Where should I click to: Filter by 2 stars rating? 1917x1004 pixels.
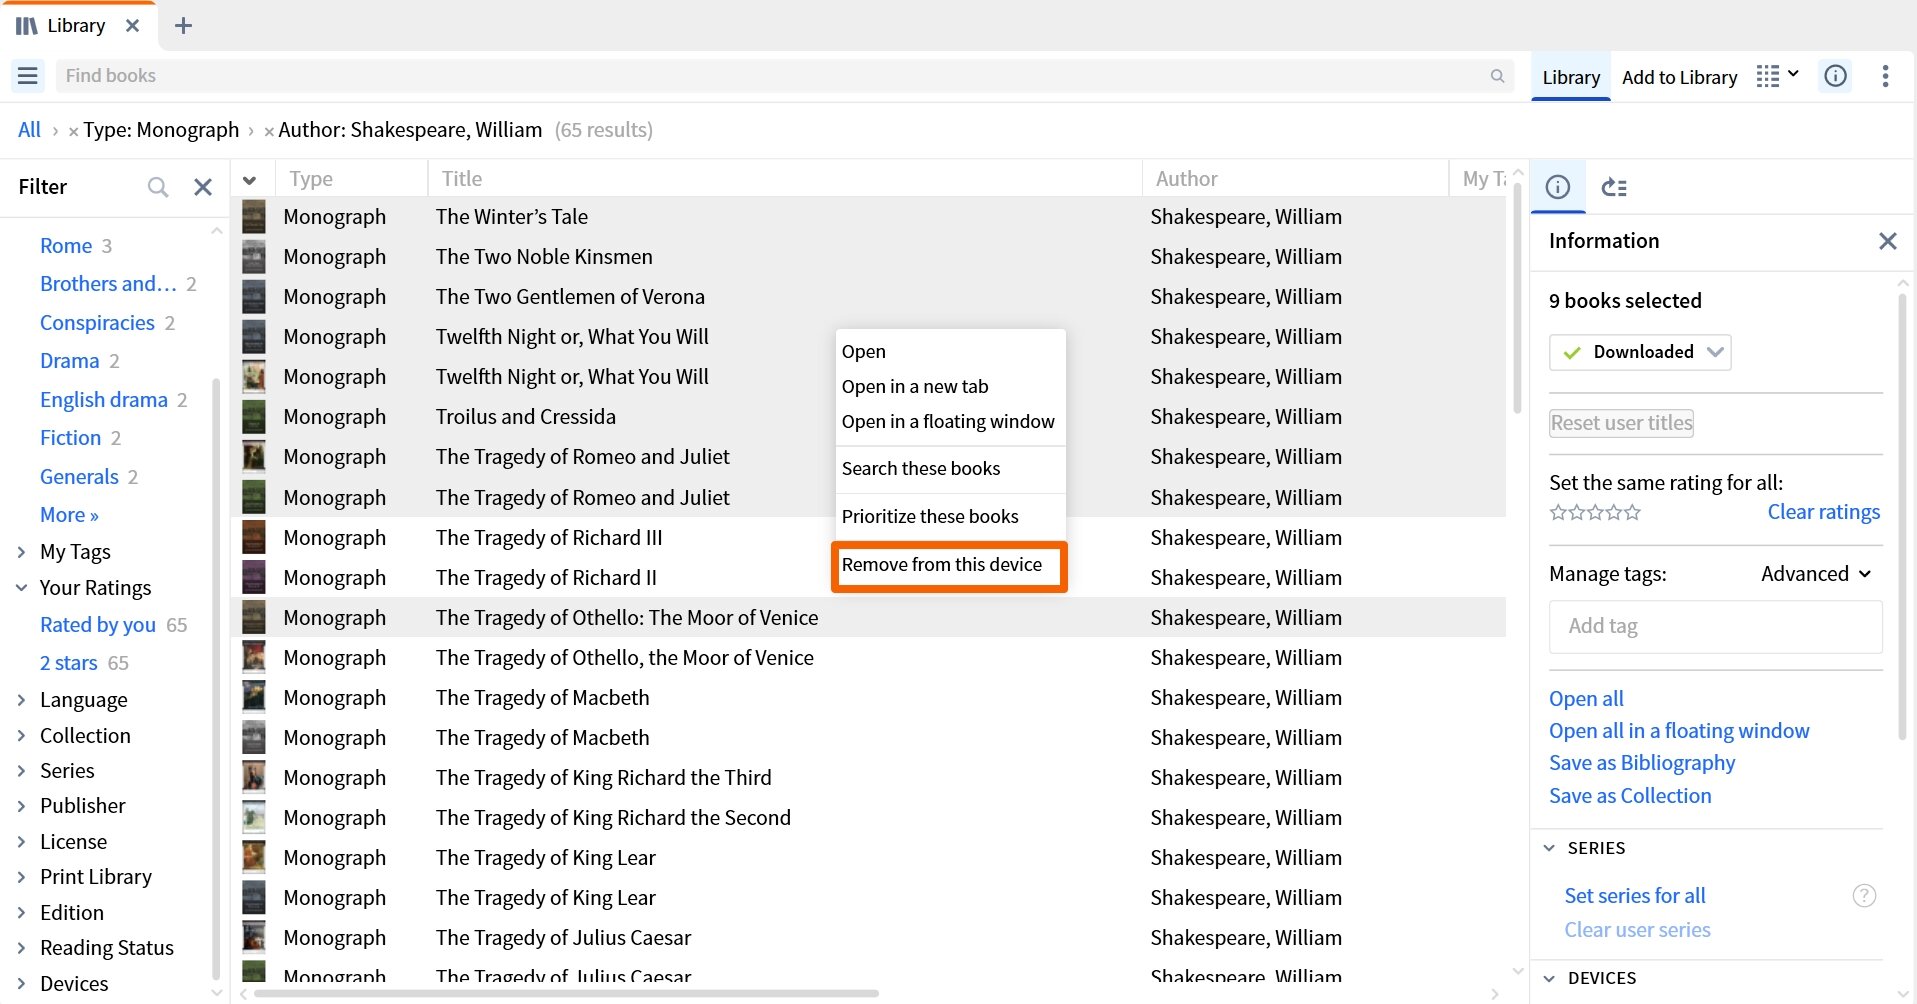69,663
